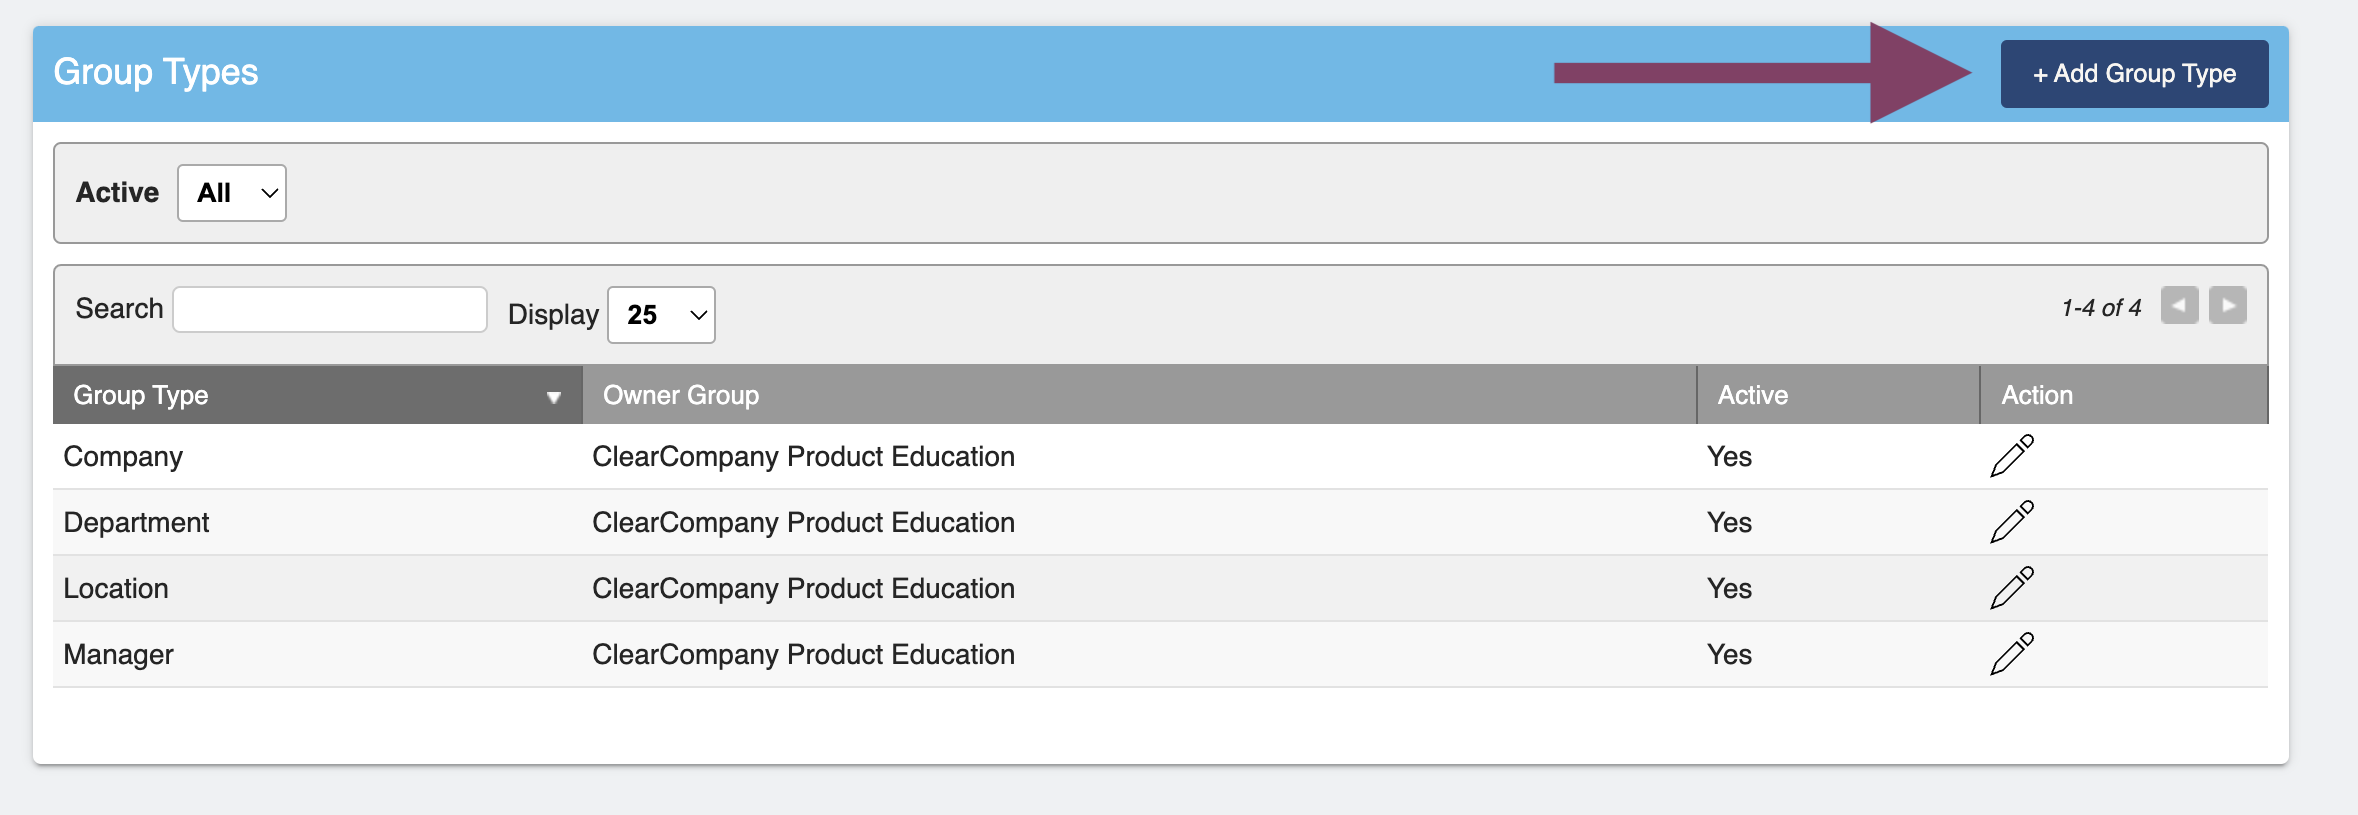Image resolution: width=2358 pixels, height=815 pixels.
Task: Focus the Search input field
Action: point(330,310)
